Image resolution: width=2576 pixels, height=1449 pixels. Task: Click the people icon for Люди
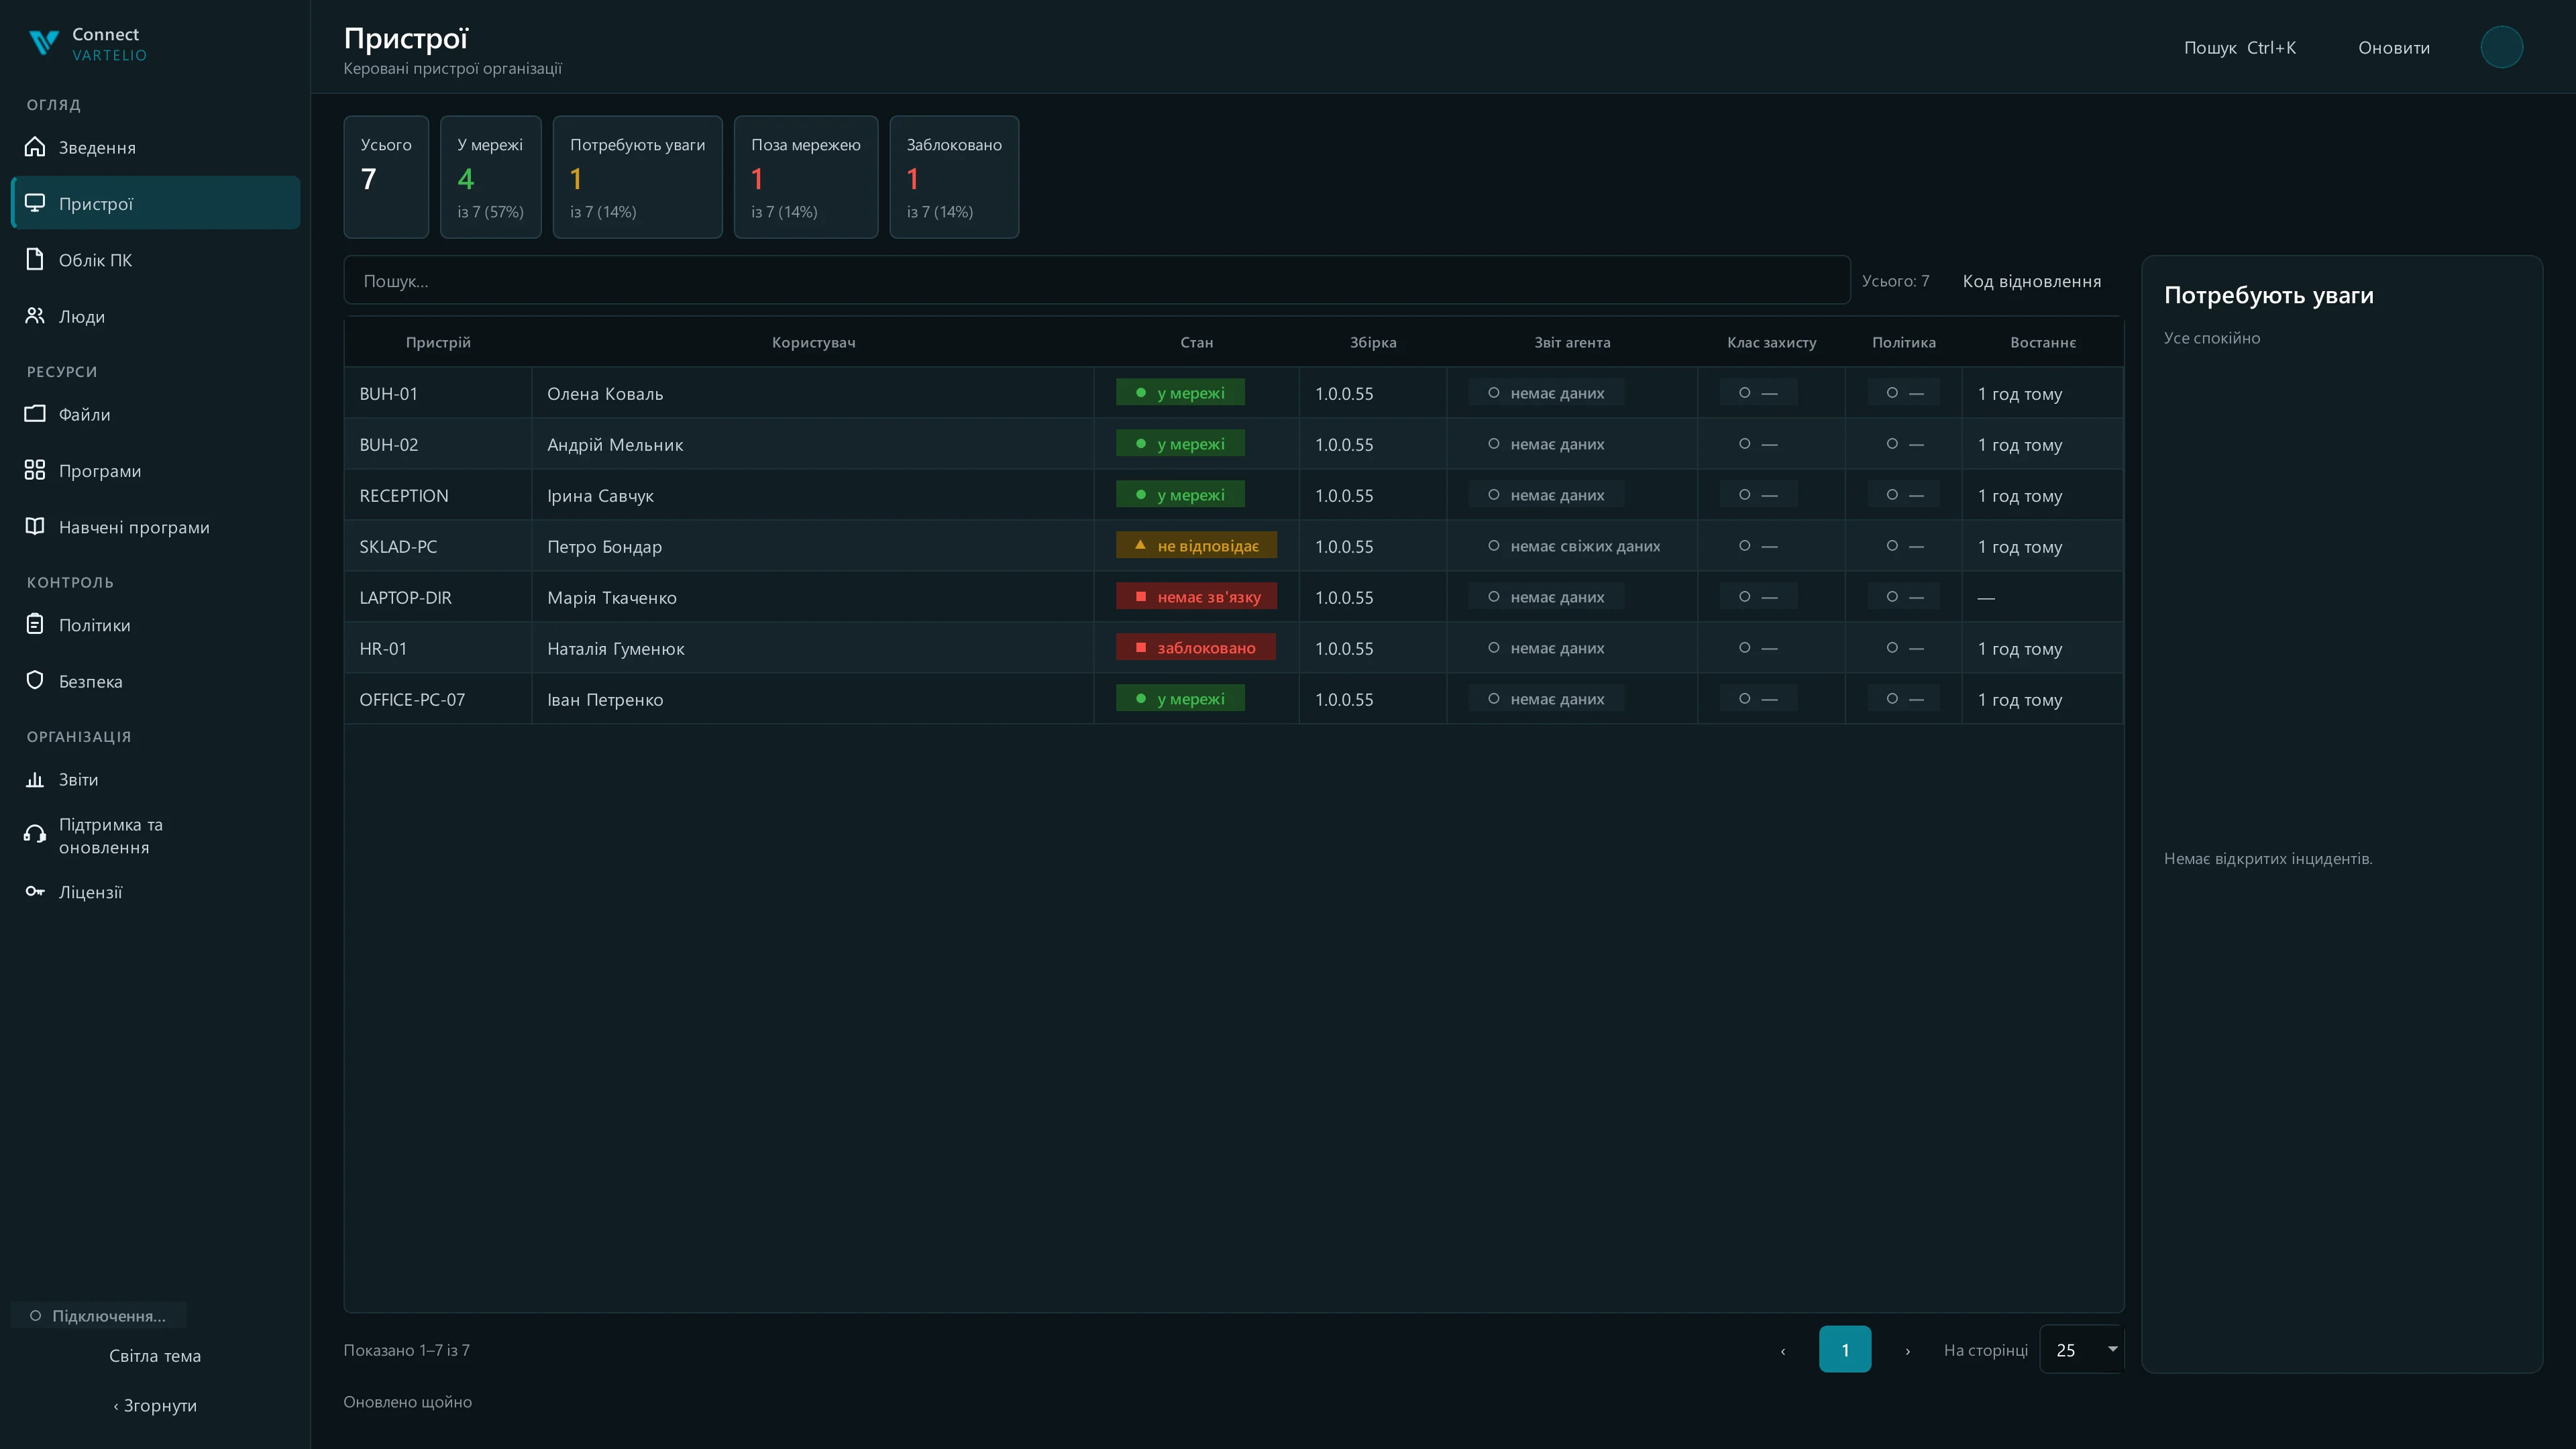pyautogui.click(x=35, y=315)
